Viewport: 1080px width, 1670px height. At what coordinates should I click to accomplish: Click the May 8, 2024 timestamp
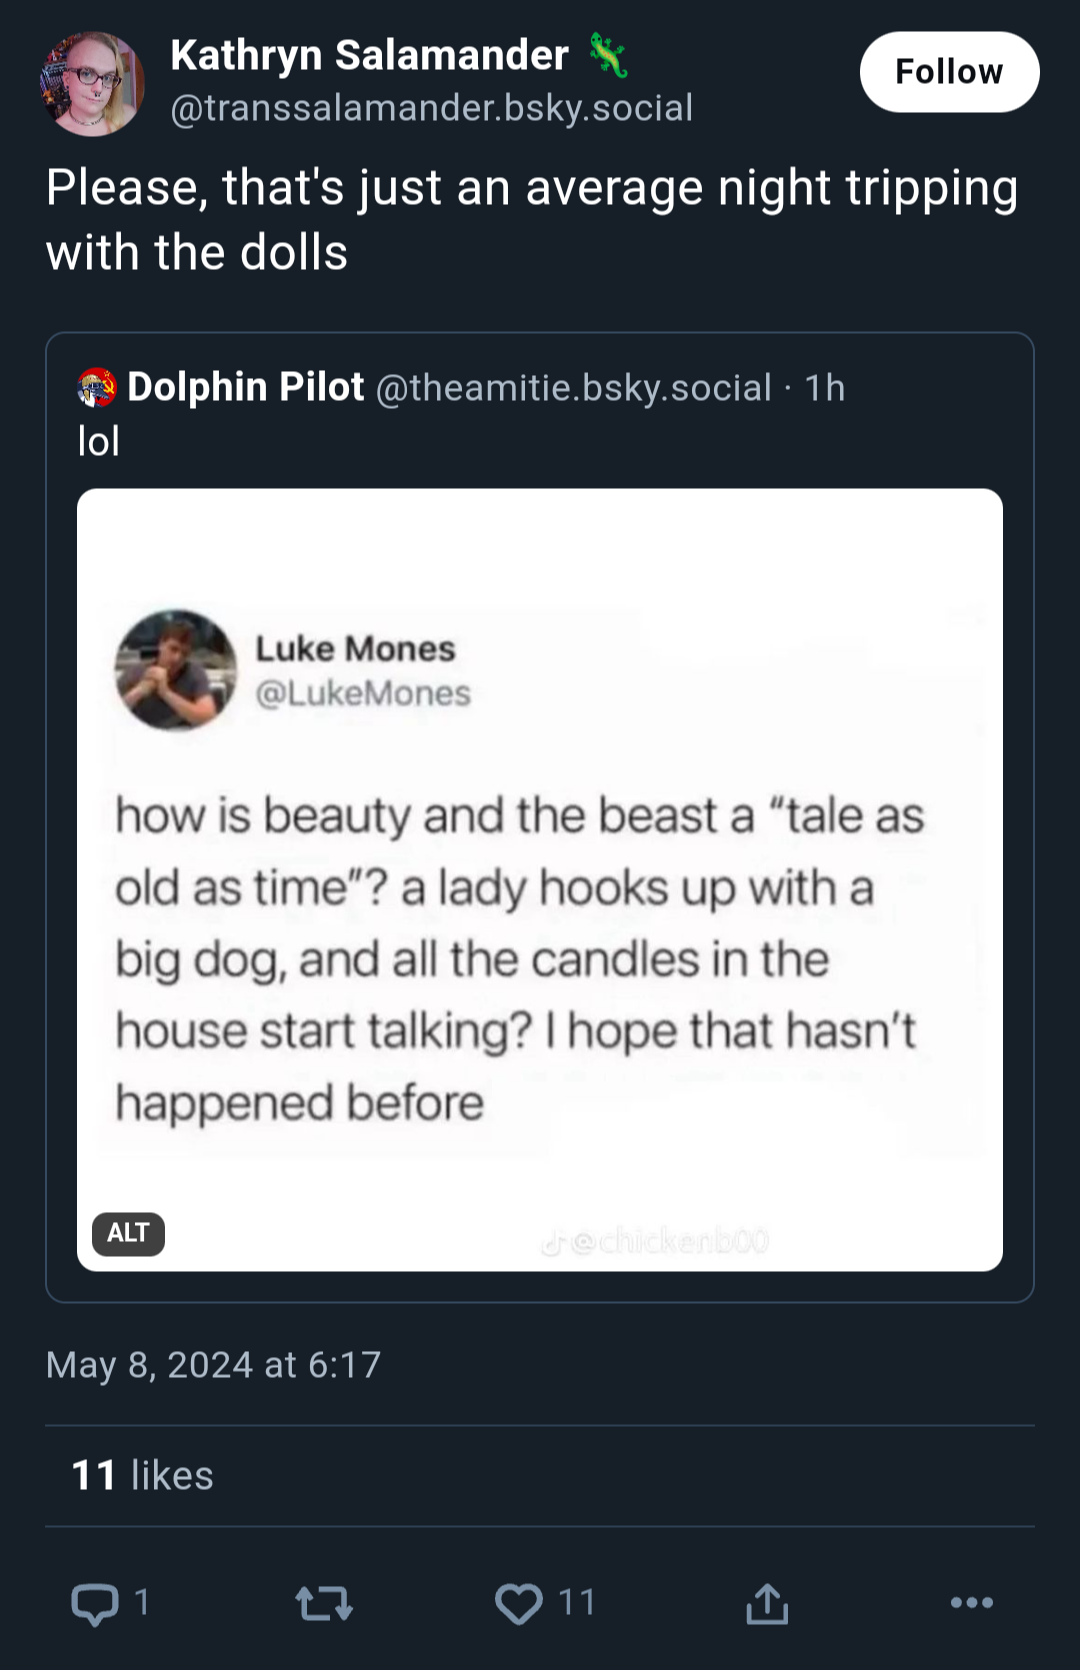[213, 1365]
